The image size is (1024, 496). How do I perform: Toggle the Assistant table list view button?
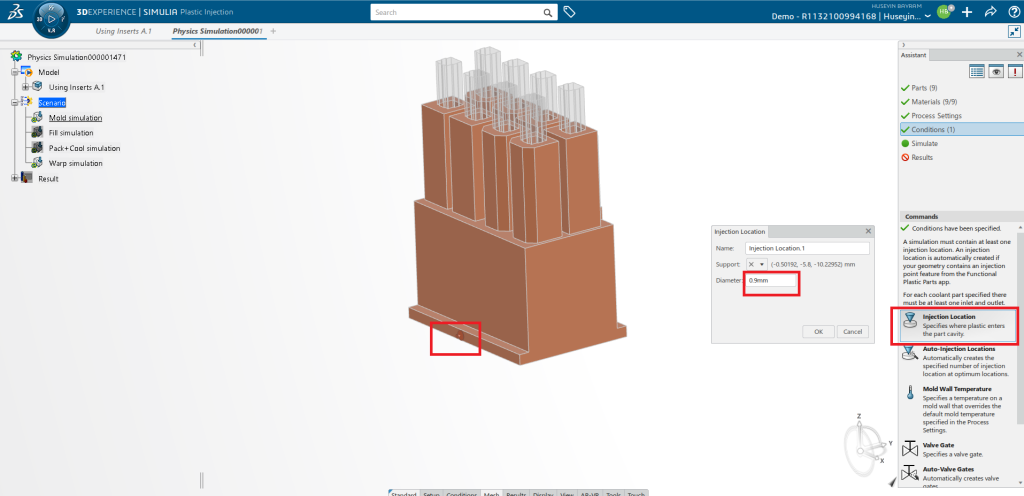tap(977, 71)
